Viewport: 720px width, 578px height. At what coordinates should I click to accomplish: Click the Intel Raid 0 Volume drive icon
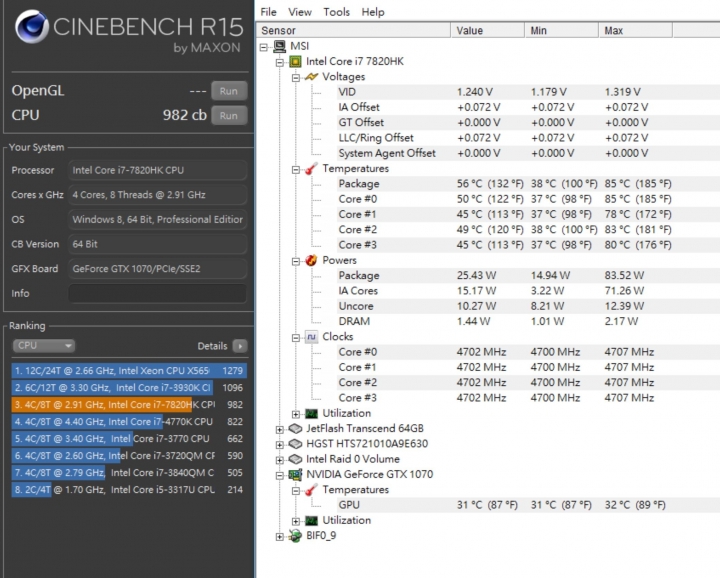coord(295,459)
